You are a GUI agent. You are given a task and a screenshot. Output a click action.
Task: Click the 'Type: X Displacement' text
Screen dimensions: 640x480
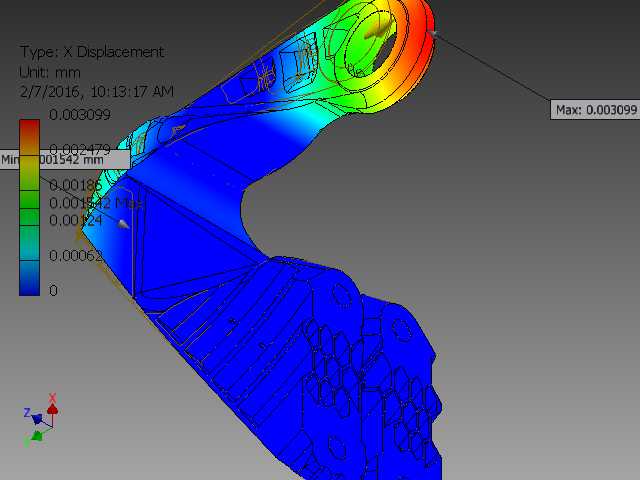(x=92, y=52)
